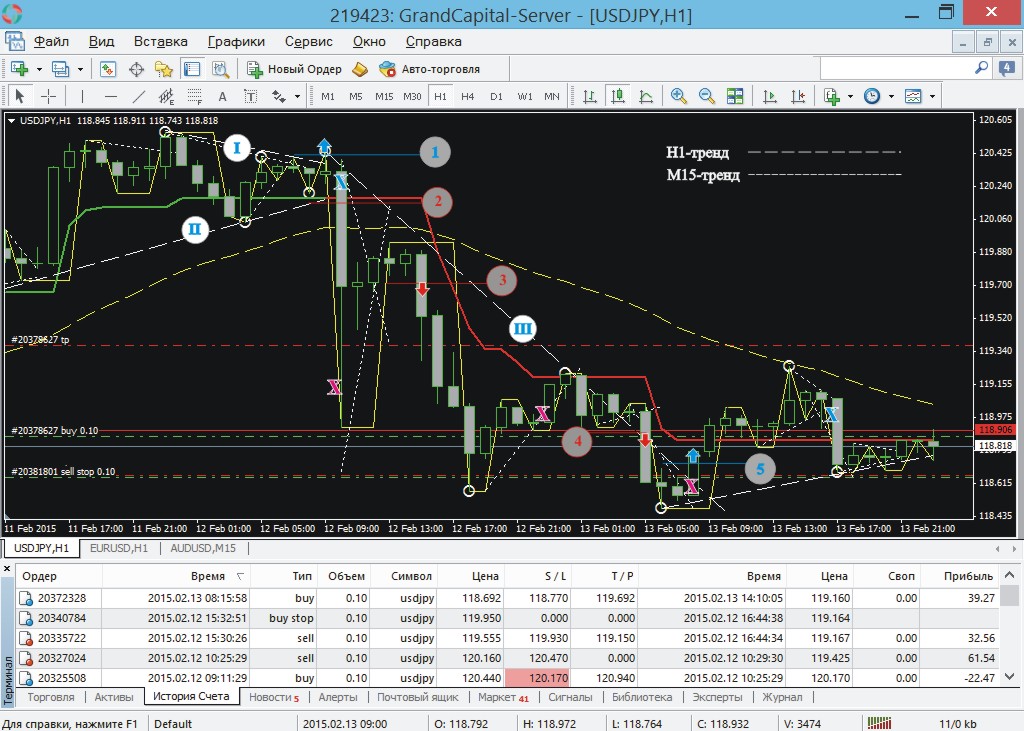Open the Файл menu
The height and width of the screenshot is (731, 1024).
[x=52, y=42]
